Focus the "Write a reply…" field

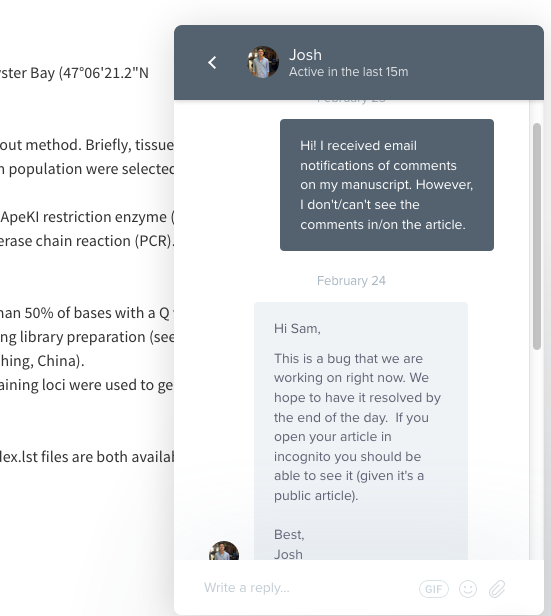tap(306, 588)
